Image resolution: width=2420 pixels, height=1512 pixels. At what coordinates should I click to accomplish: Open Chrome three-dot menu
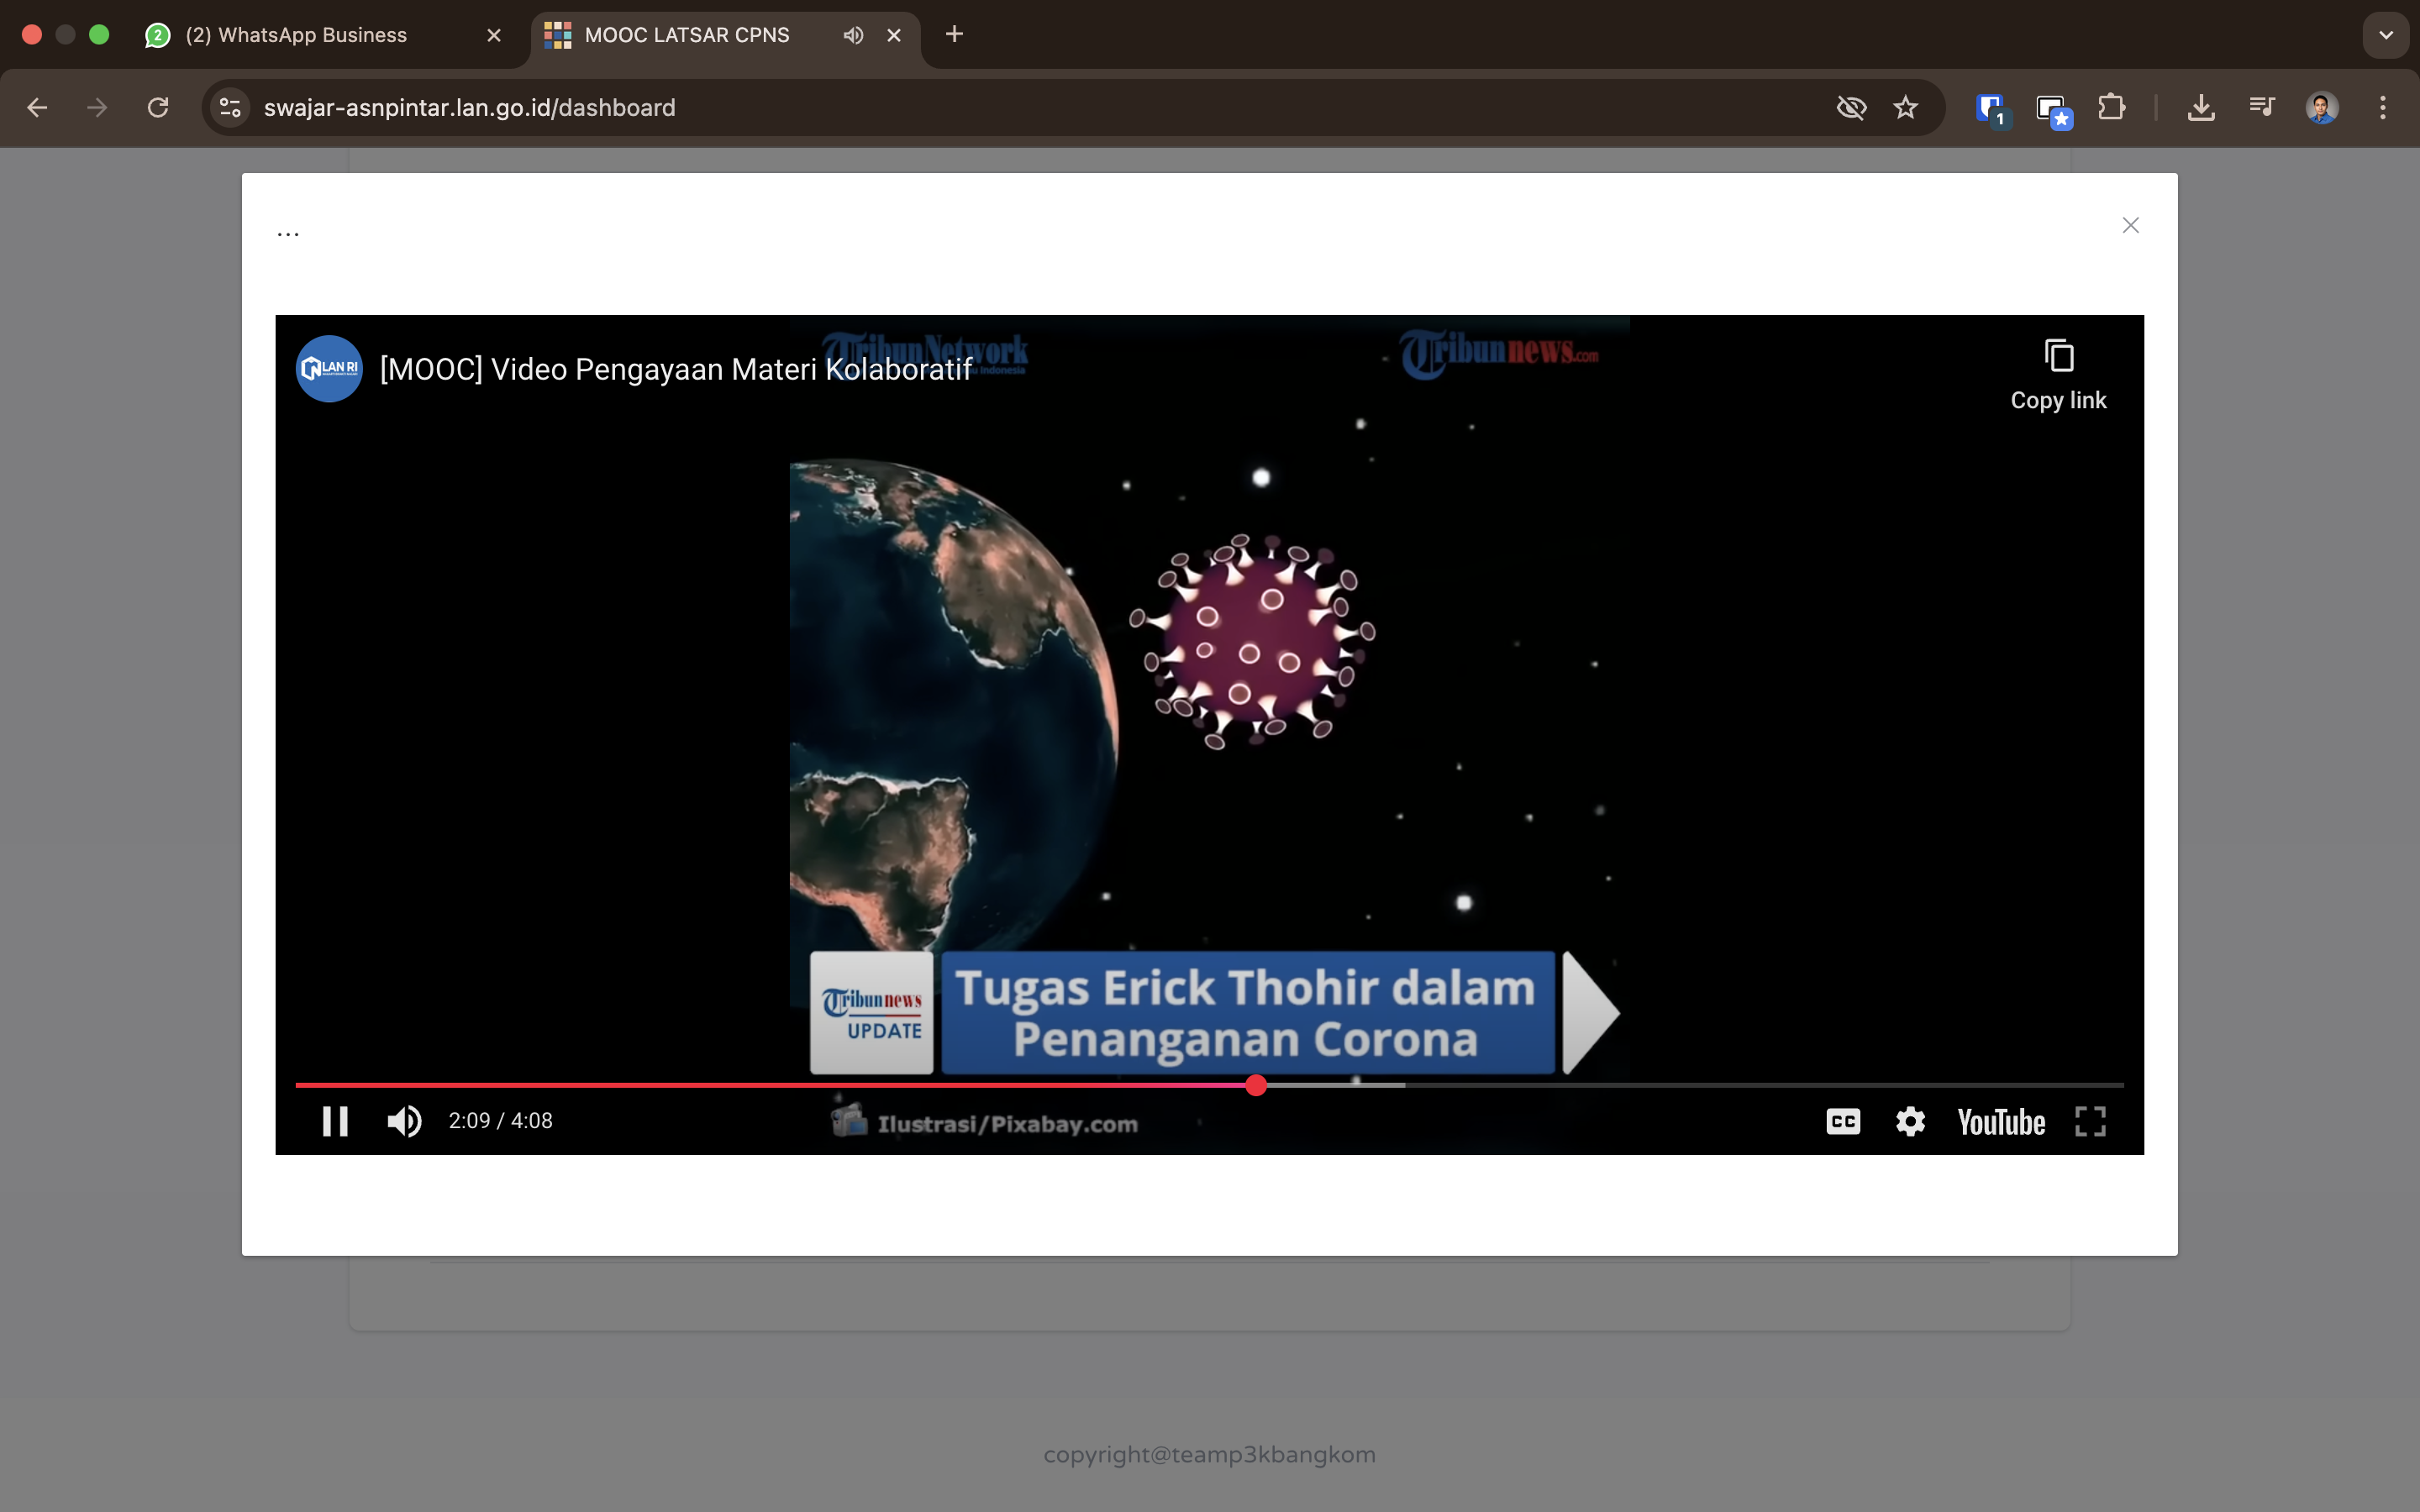pyautogui.click(x=2382, y=107)
